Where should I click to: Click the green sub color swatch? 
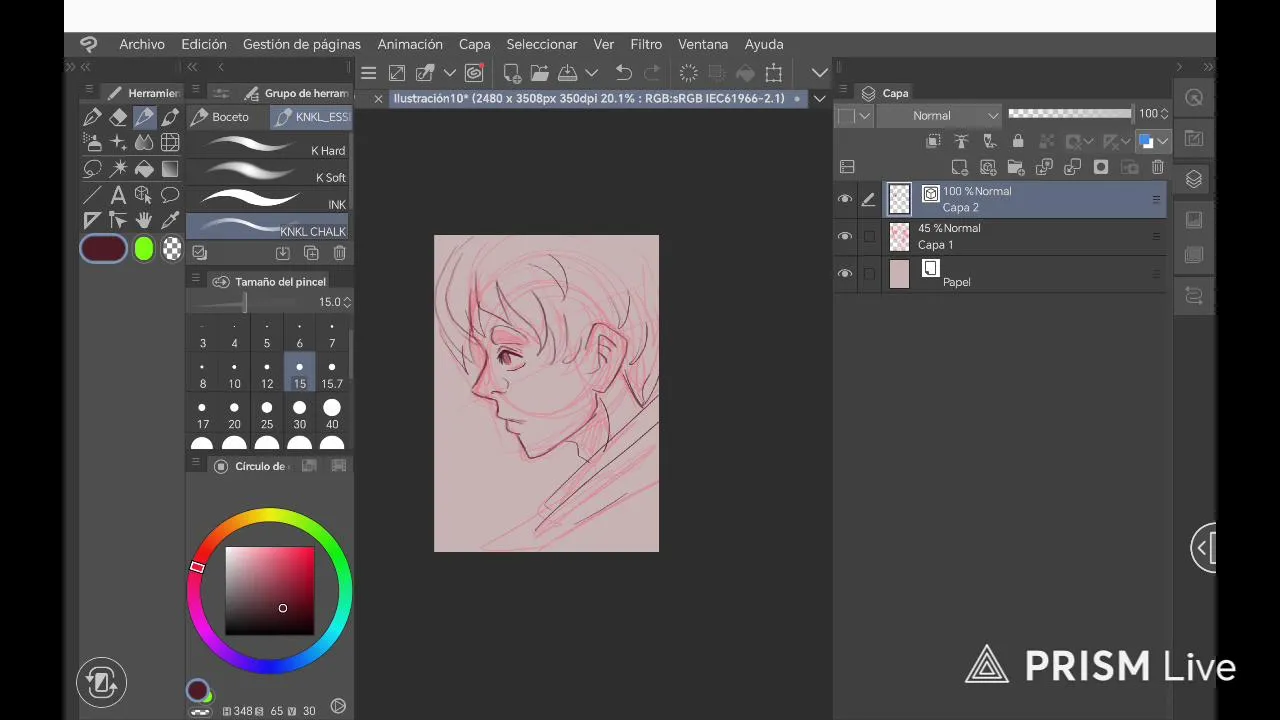[x=144, y=249]
